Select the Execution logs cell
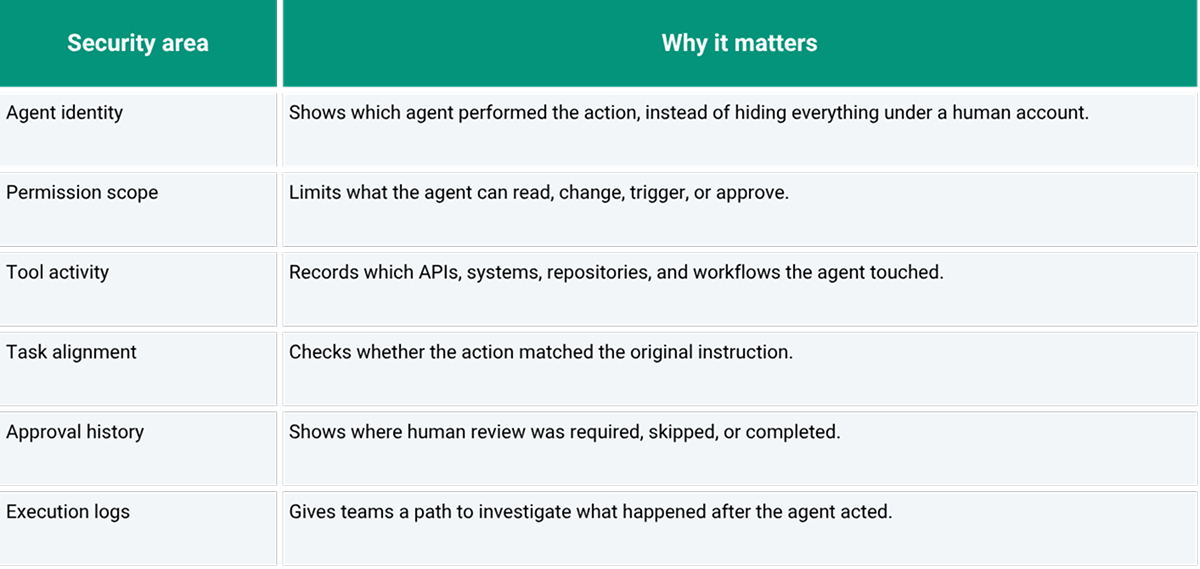Screen dimensions: 1200x569 [138, 528]
